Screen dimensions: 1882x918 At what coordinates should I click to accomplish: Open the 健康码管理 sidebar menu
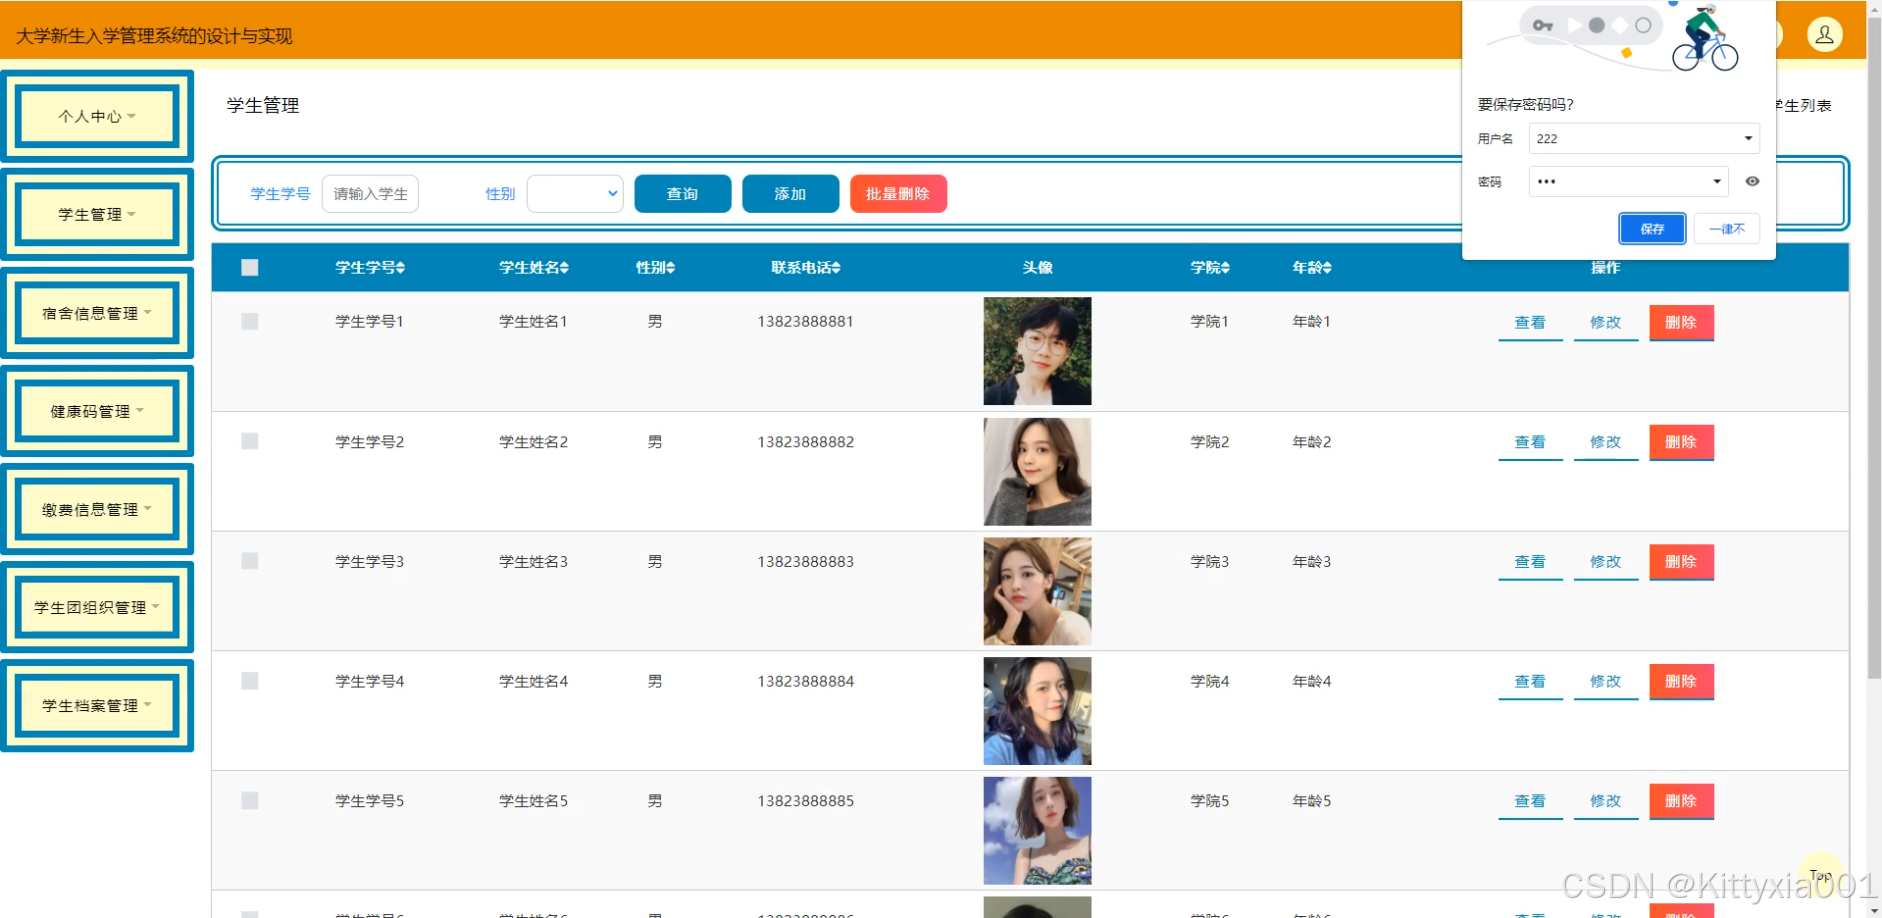pyautogui.click(x=97, y=411)
